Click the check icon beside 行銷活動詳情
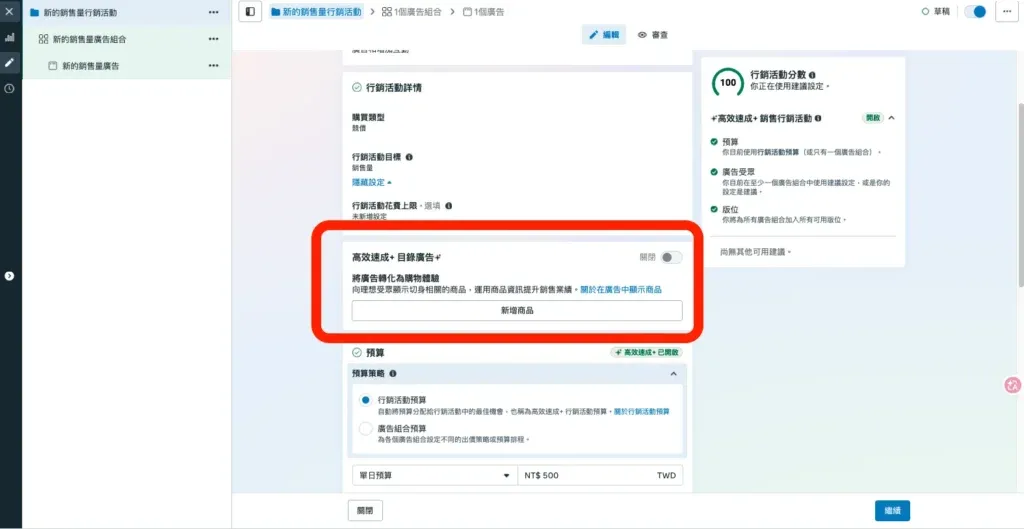This screenshot has height=529, width=1024. (357, 87)
